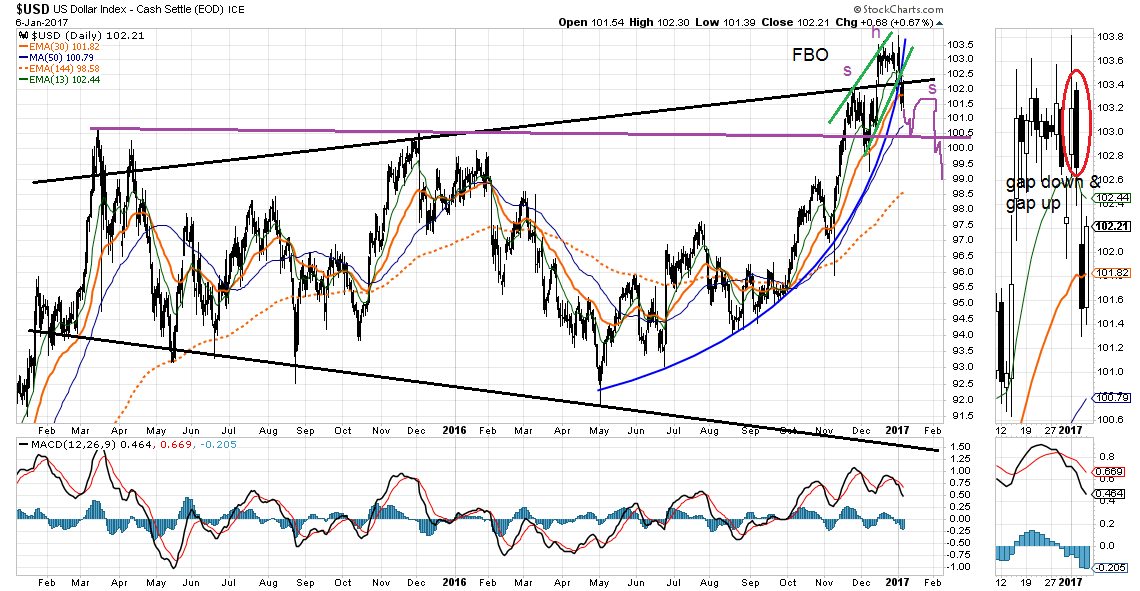
Task: Click the "FBO" annotation text
Action: coord(810,55)
